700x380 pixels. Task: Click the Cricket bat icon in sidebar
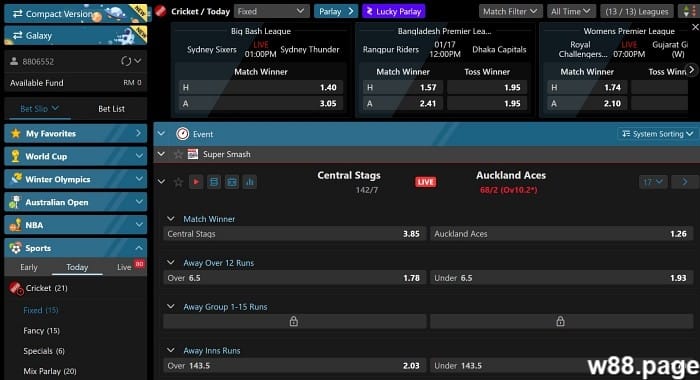click(16, 288)
